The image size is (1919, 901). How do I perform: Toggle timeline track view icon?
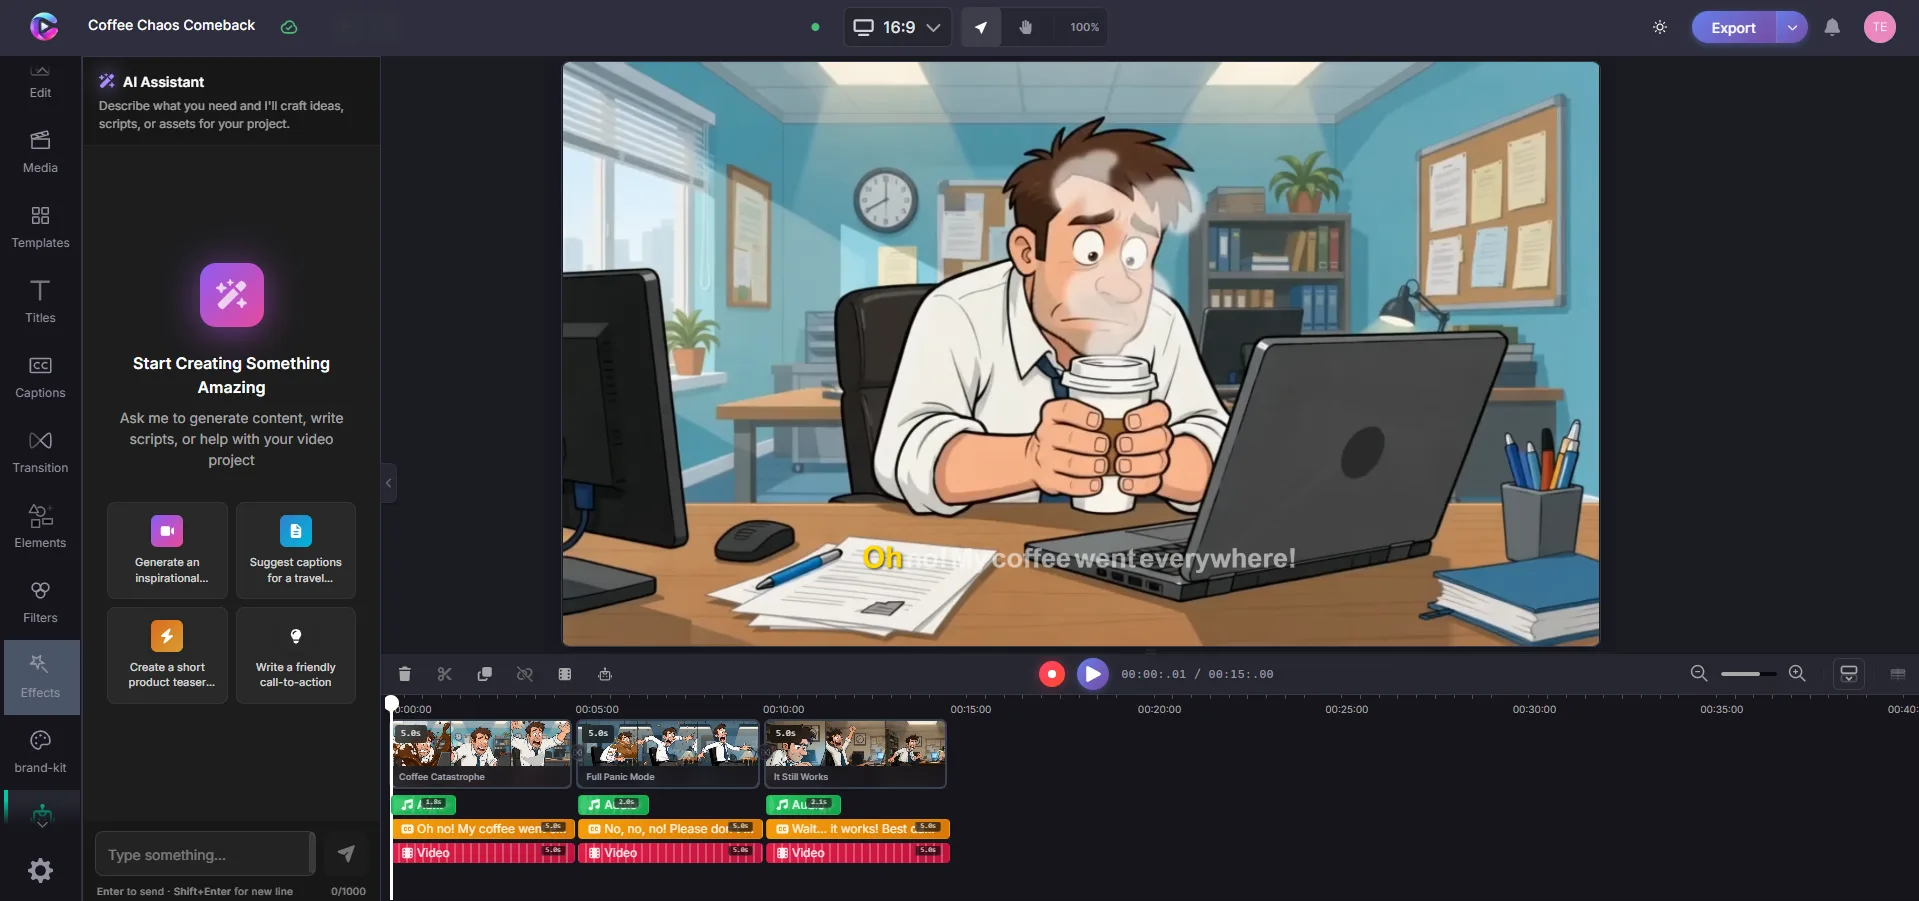tap(1898, 674)
